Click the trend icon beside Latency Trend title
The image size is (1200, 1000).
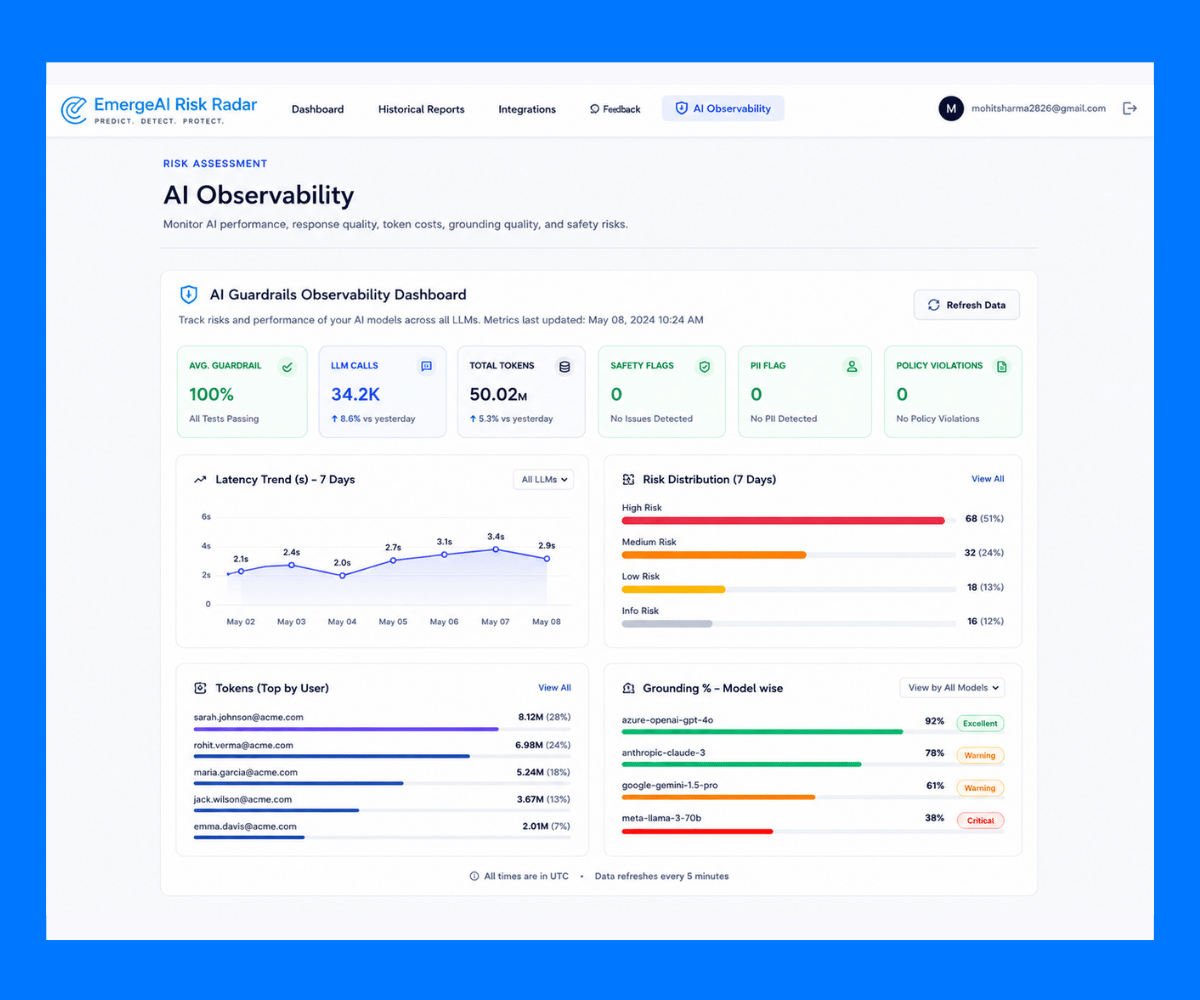click(x=200, y=480)
